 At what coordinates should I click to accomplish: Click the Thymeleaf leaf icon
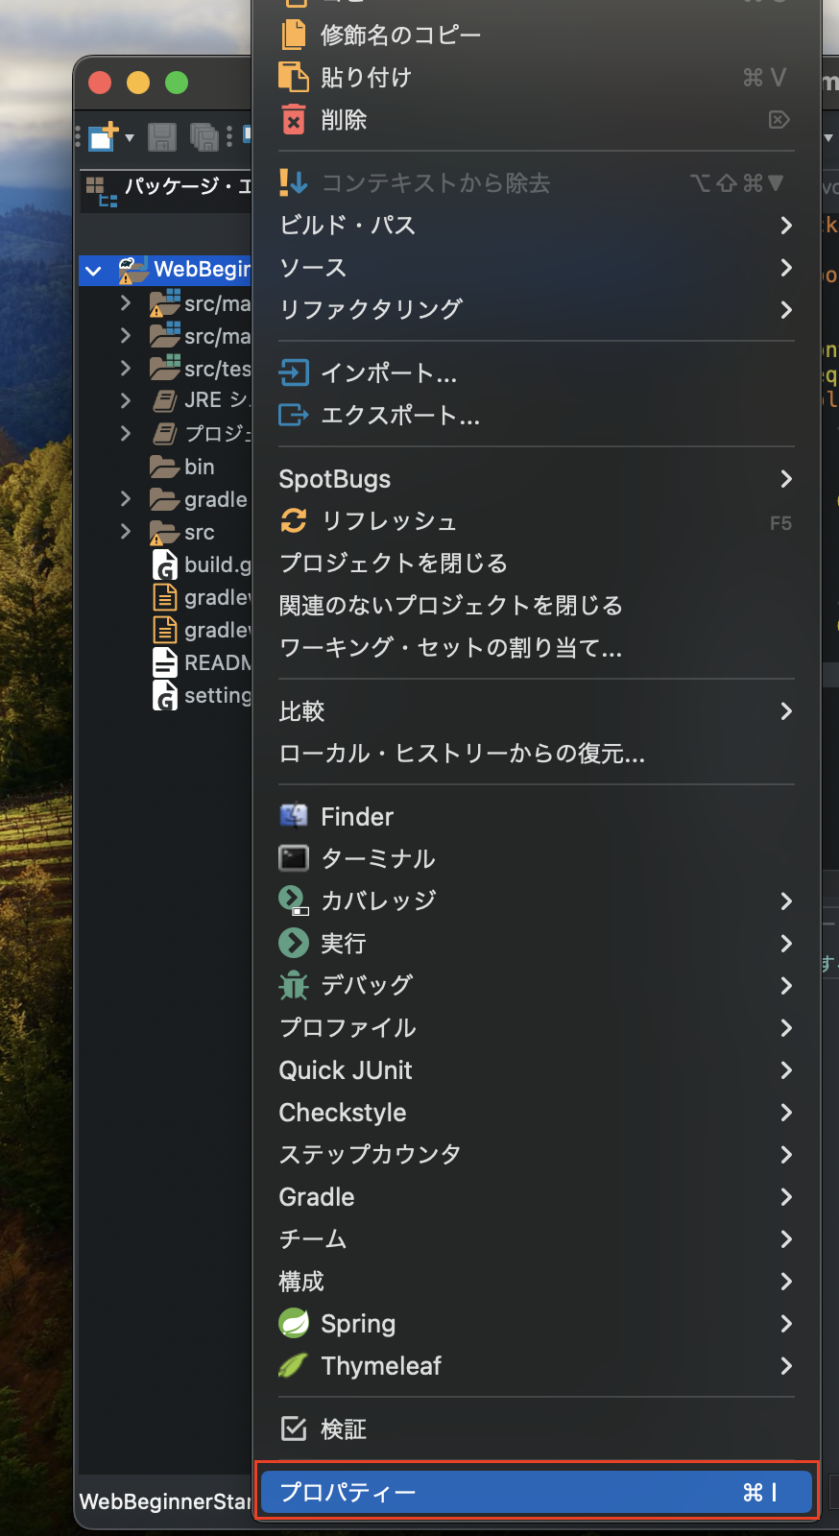click(293, 1366)
